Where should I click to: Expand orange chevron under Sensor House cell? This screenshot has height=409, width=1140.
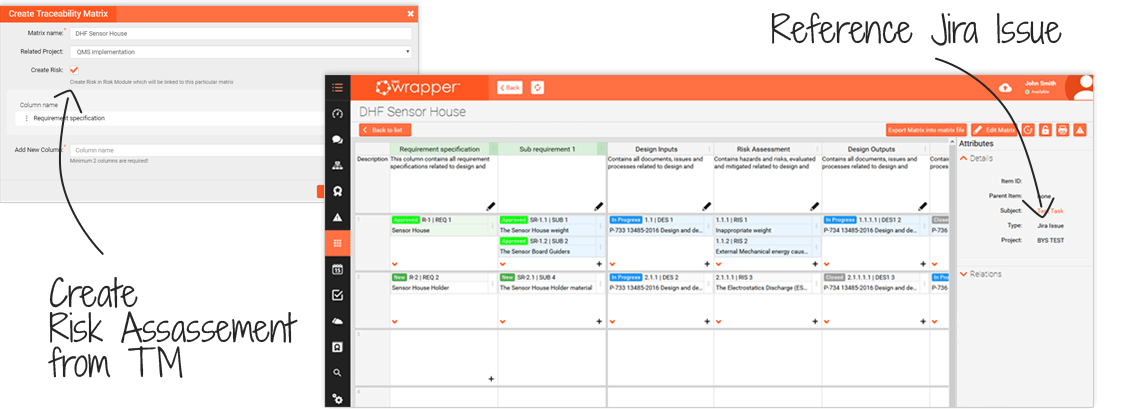tap(395, 264)
